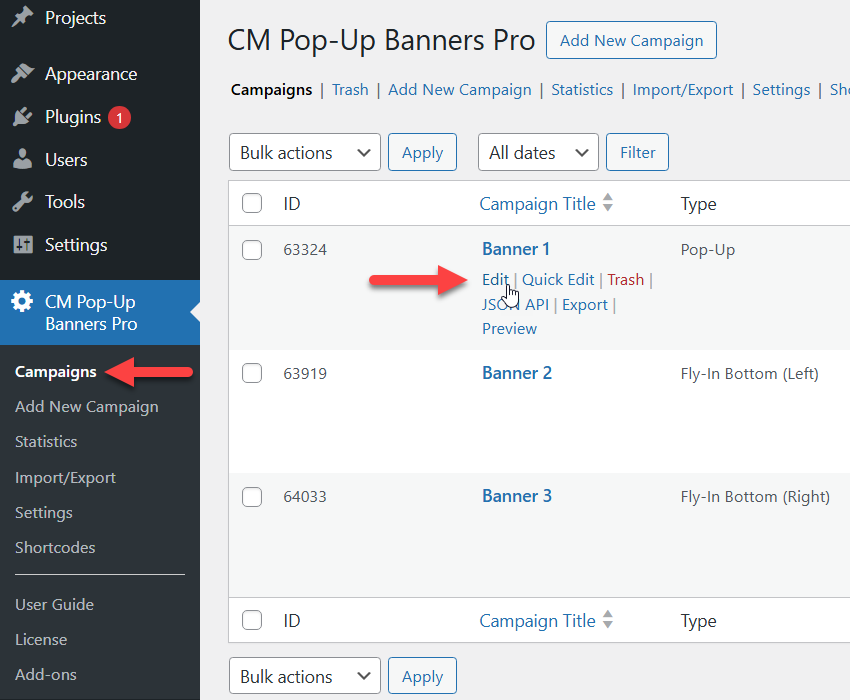The image size is (850, 700).
Task: Open the Banner 2 campaign title
Action: (x=517, y=373)
